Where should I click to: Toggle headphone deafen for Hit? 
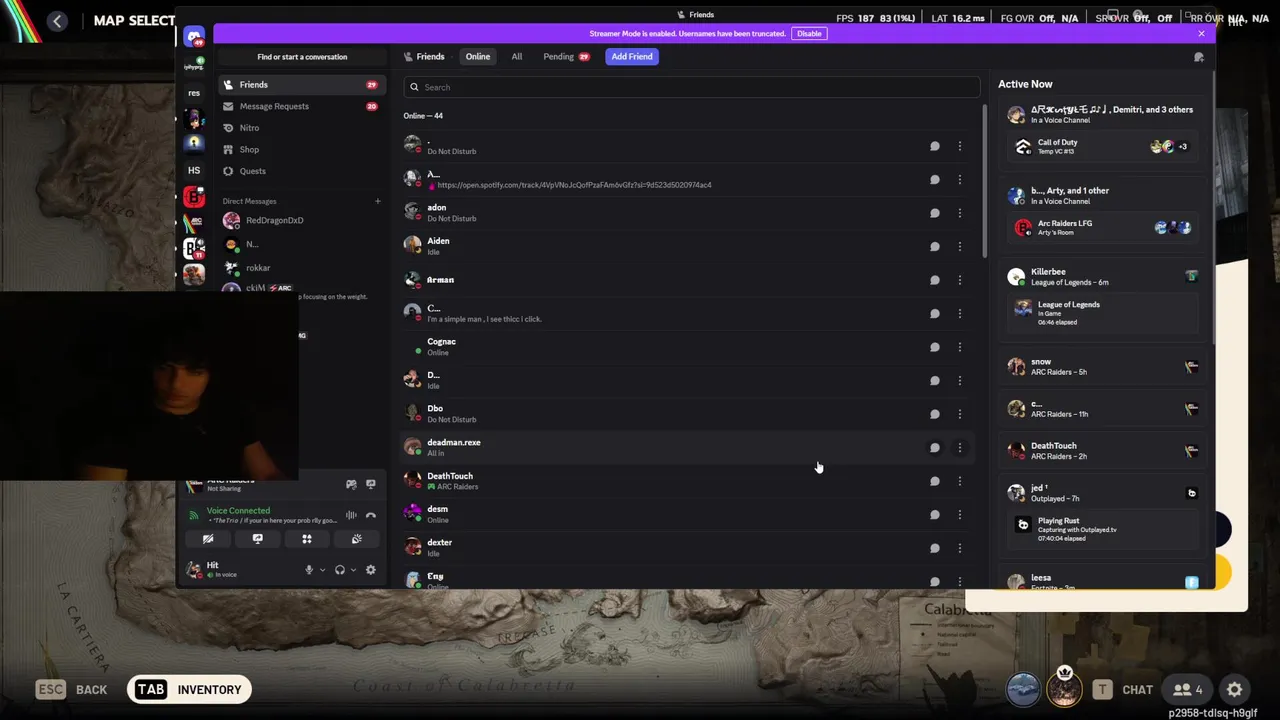coord(340,570)
